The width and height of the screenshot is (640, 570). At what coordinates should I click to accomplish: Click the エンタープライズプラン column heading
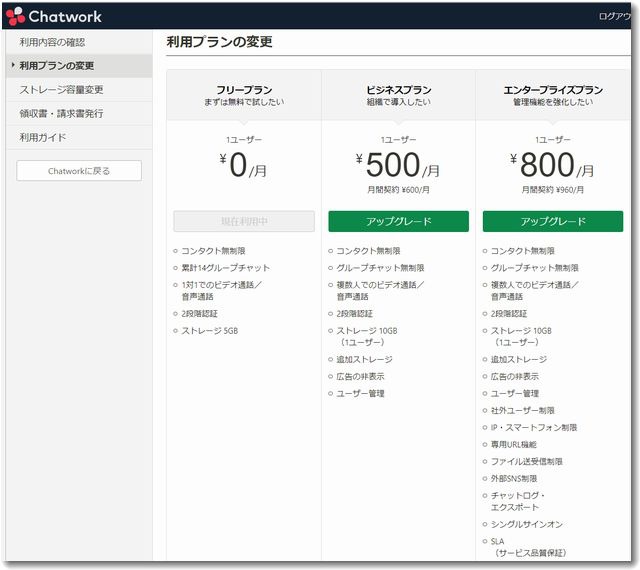click(x=552, y=90)
